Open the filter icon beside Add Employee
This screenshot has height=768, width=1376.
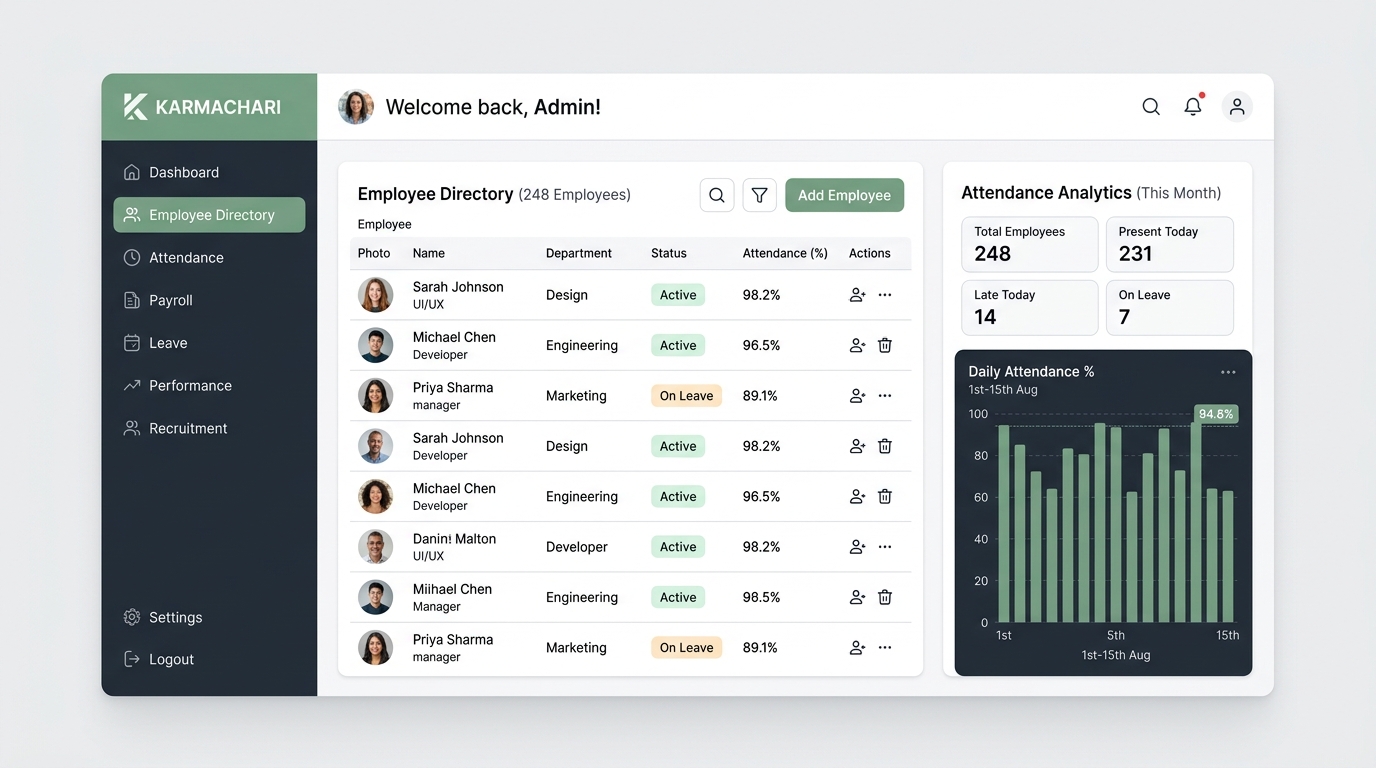760,195
